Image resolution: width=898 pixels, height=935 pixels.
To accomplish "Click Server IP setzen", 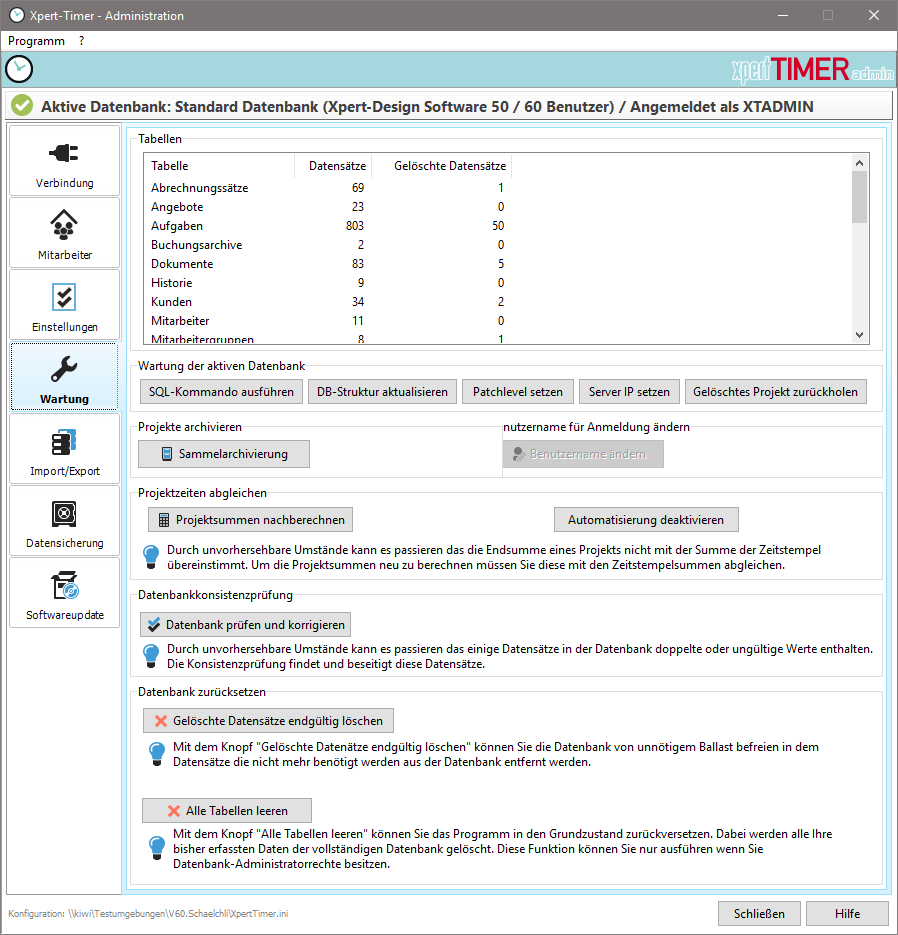I will pos(629,391).
